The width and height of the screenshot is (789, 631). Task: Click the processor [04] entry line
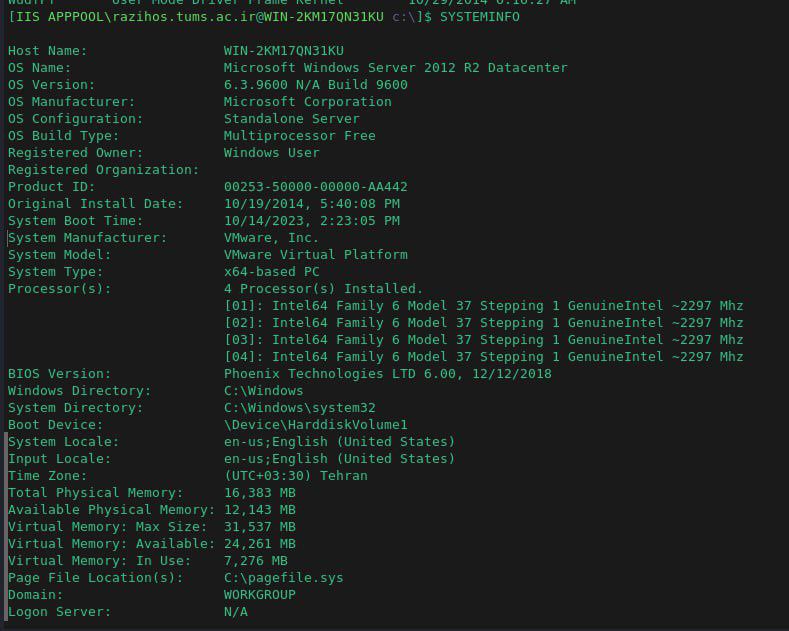point(483,357)
